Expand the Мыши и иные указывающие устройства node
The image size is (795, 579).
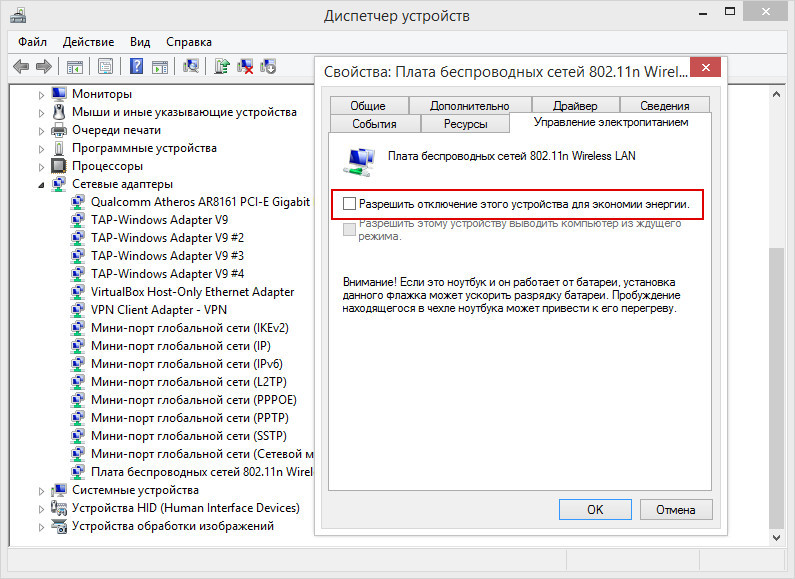pyautogui.click(x=42, y=113)
